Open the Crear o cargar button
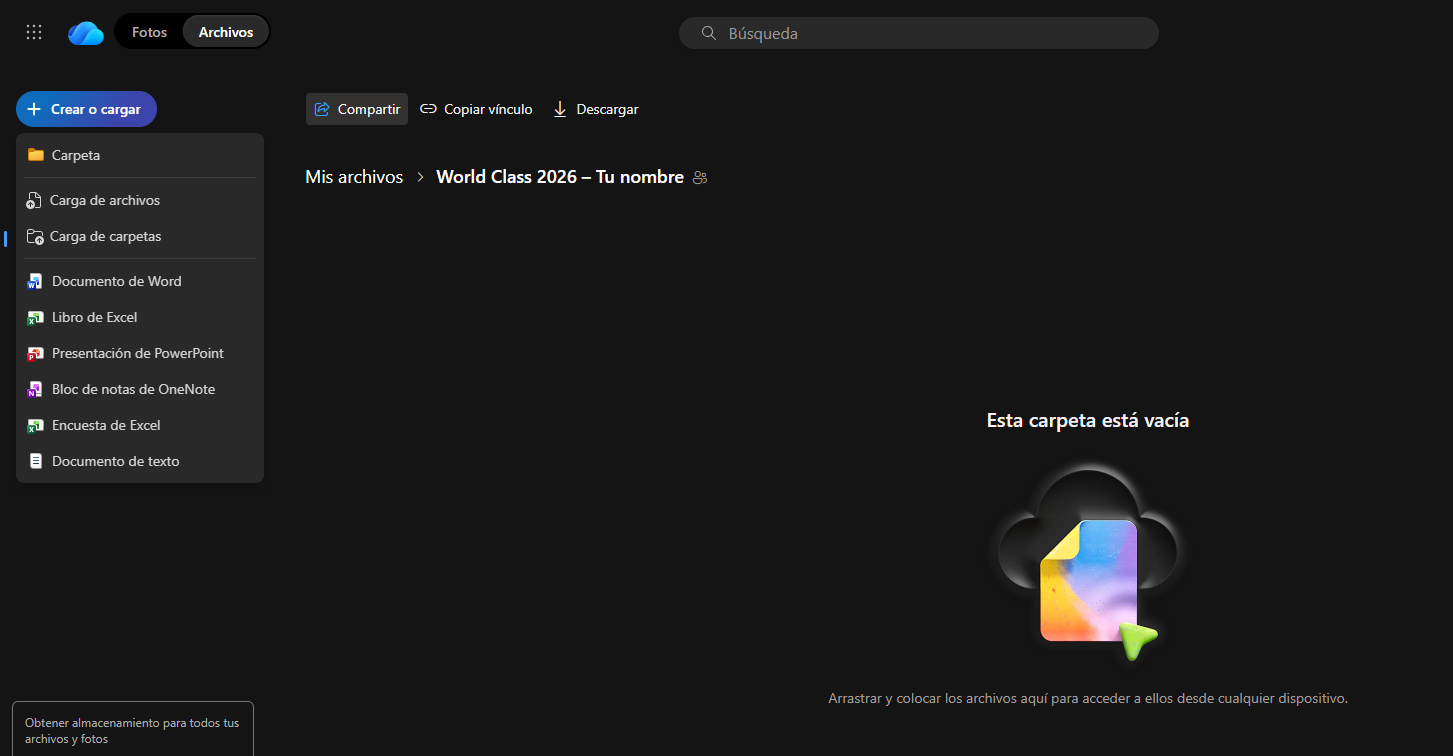Screen dimensions: 1453x756 point(86,108)
